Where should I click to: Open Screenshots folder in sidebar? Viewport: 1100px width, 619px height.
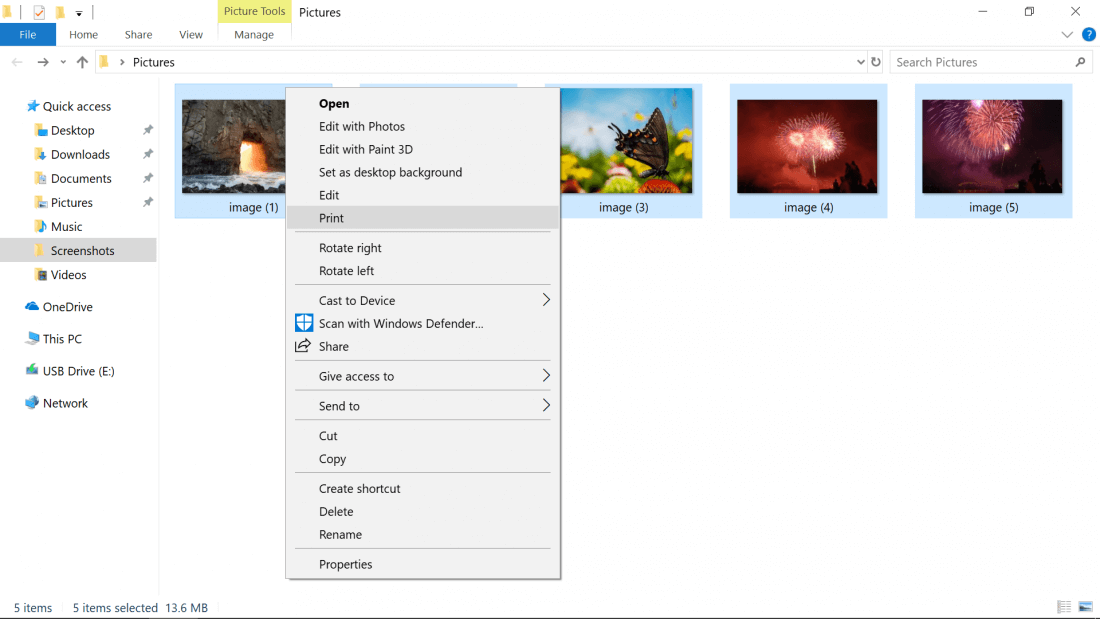[x=78, y=251]
